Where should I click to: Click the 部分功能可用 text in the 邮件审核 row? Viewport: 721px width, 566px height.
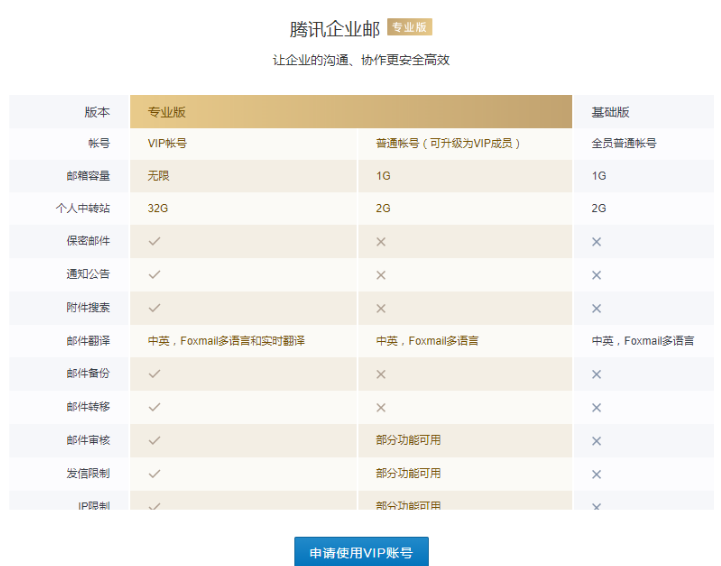pos(408,440)
